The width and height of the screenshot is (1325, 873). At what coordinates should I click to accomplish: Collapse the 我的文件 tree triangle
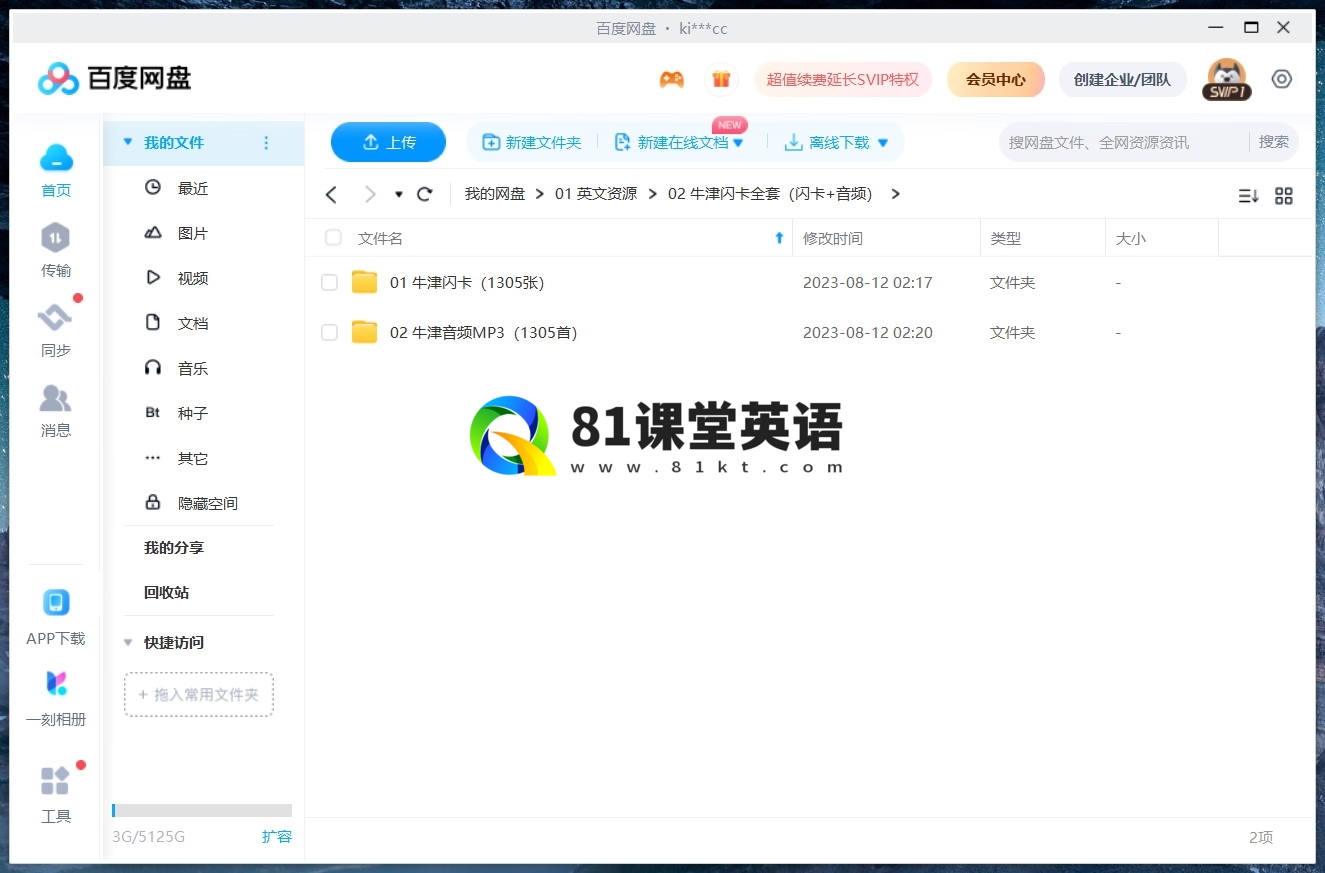pyautogui.click(x=128, y=142)
